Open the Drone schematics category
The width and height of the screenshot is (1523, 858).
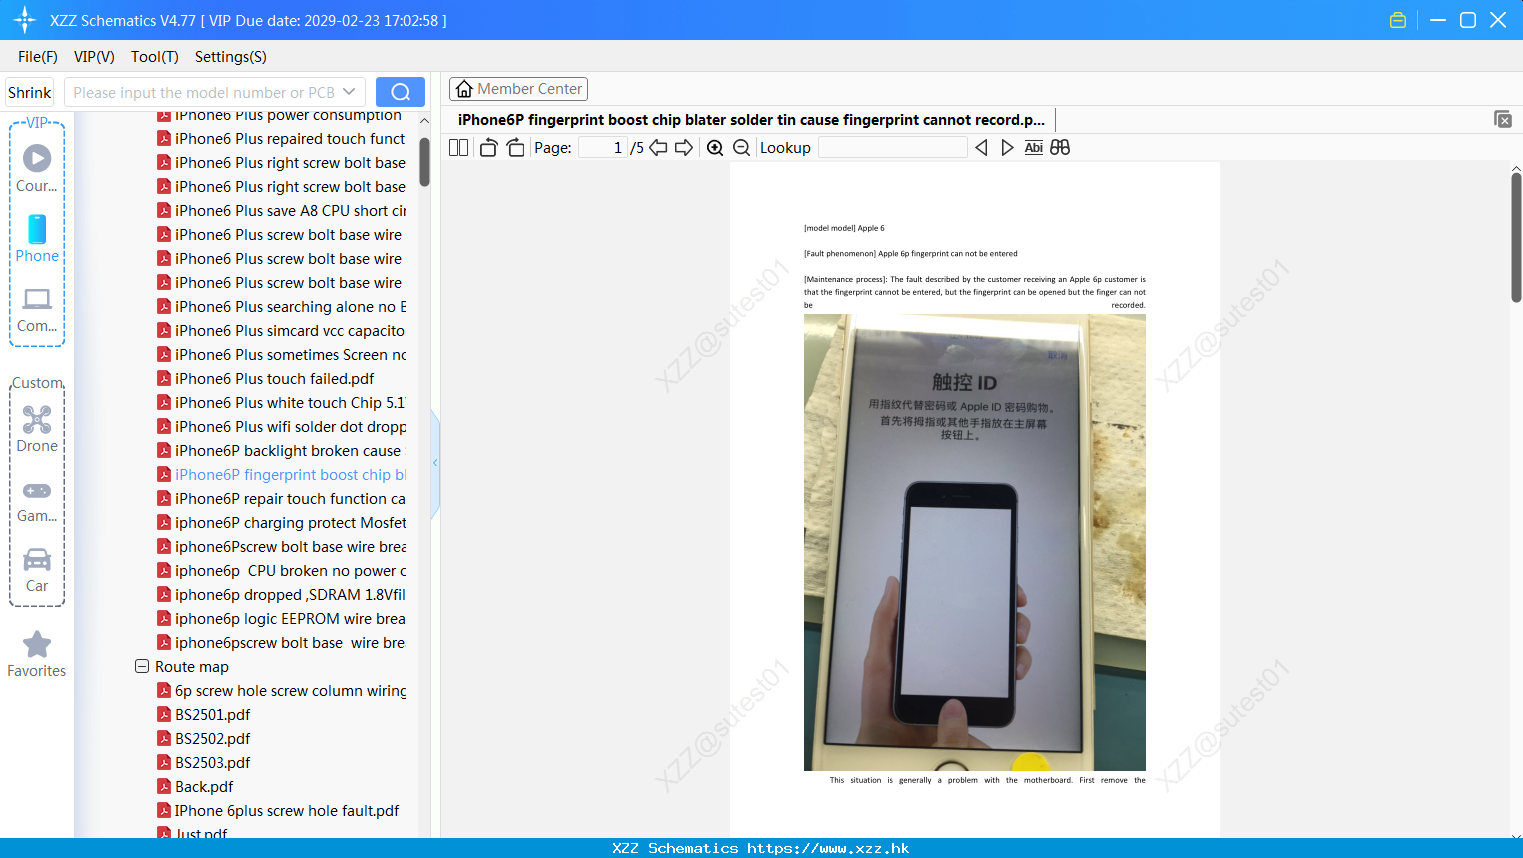pos(36,430)
